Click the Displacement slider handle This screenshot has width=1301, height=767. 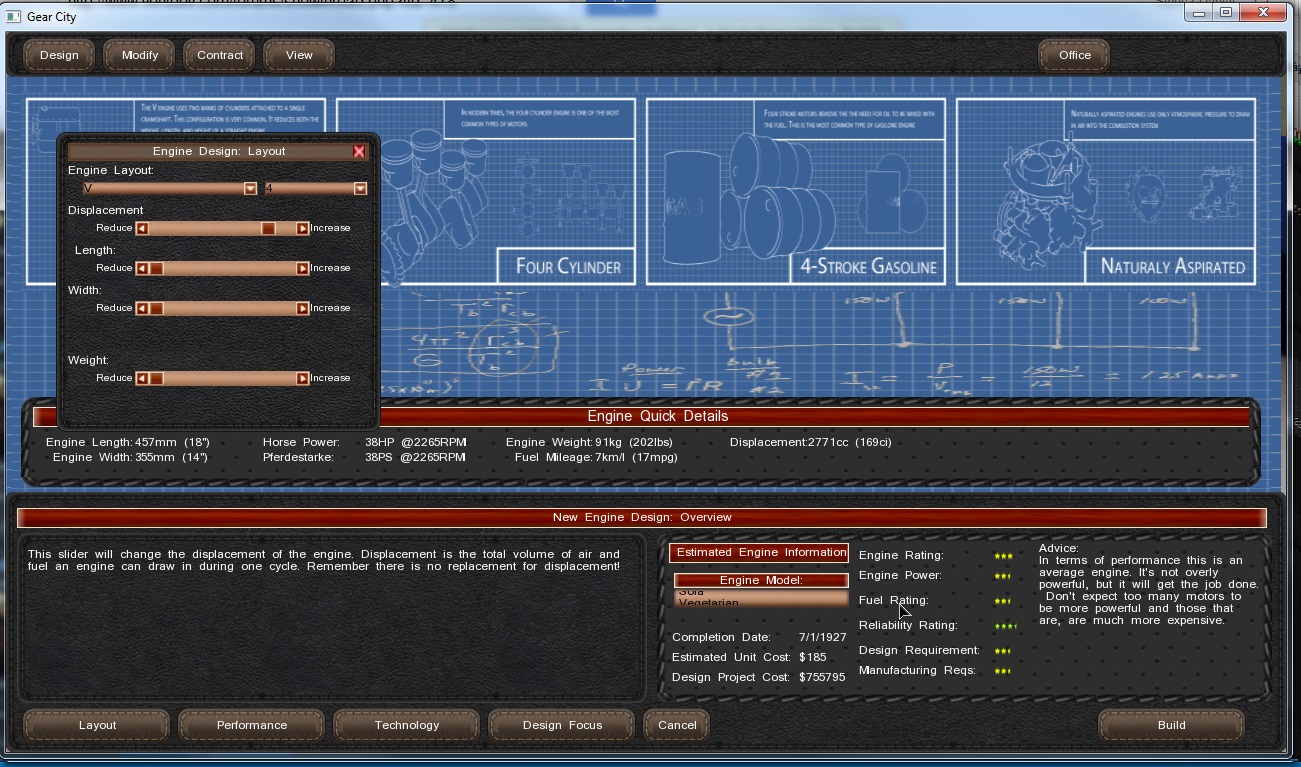click(268, 228)
